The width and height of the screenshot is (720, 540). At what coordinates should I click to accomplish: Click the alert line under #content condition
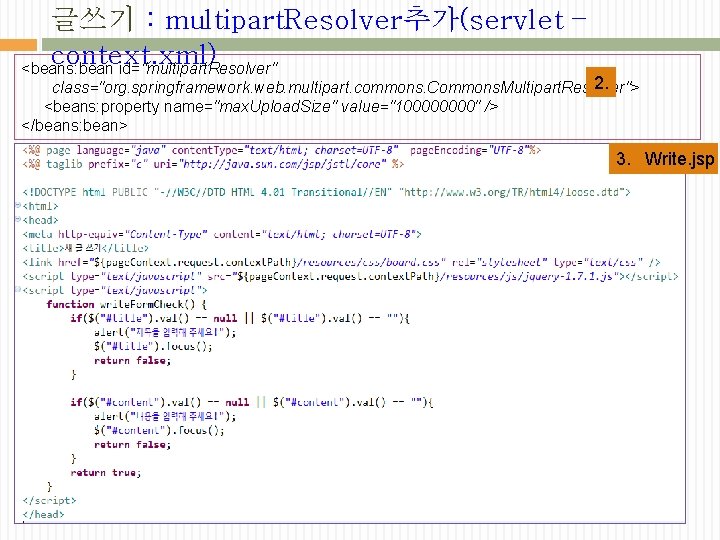click(x=165, y=416)
